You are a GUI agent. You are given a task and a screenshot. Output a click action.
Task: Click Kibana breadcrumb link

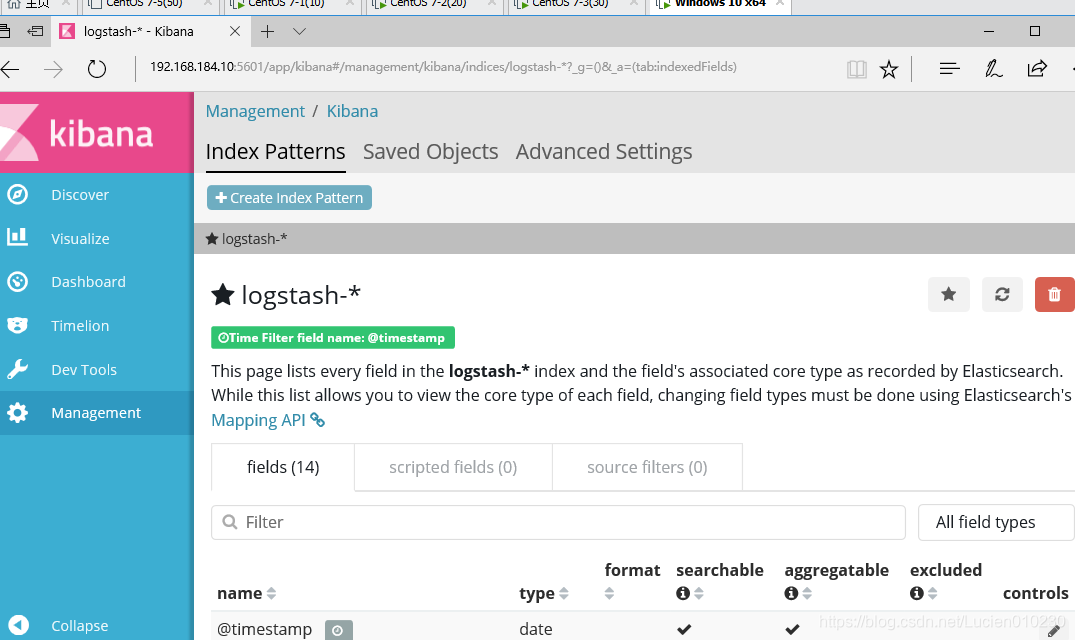coord(352,111)
